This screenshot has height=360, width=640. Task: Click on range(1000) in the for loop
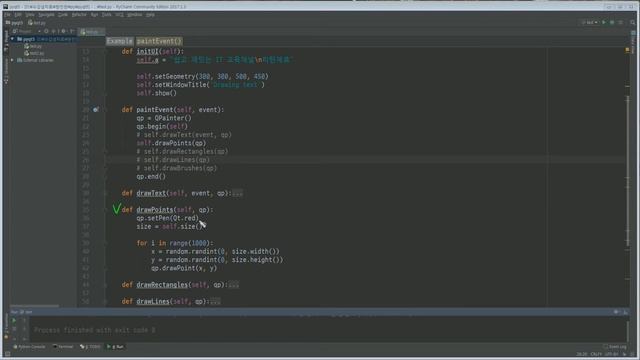189,243
